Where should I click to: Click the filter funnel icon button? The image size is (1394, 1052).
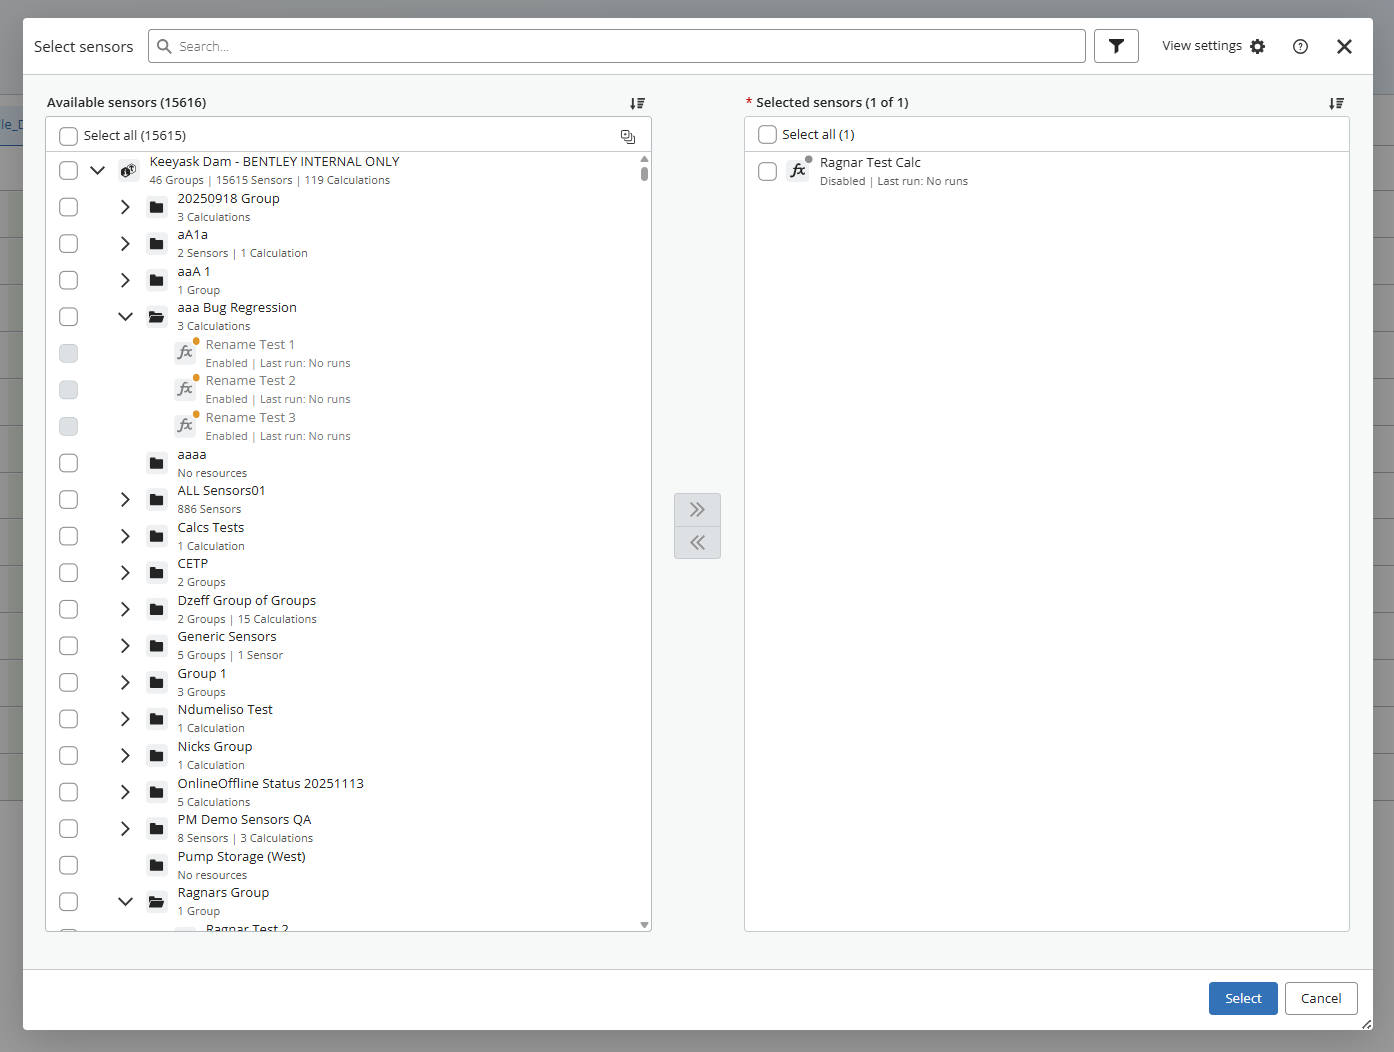[1116, 46]
